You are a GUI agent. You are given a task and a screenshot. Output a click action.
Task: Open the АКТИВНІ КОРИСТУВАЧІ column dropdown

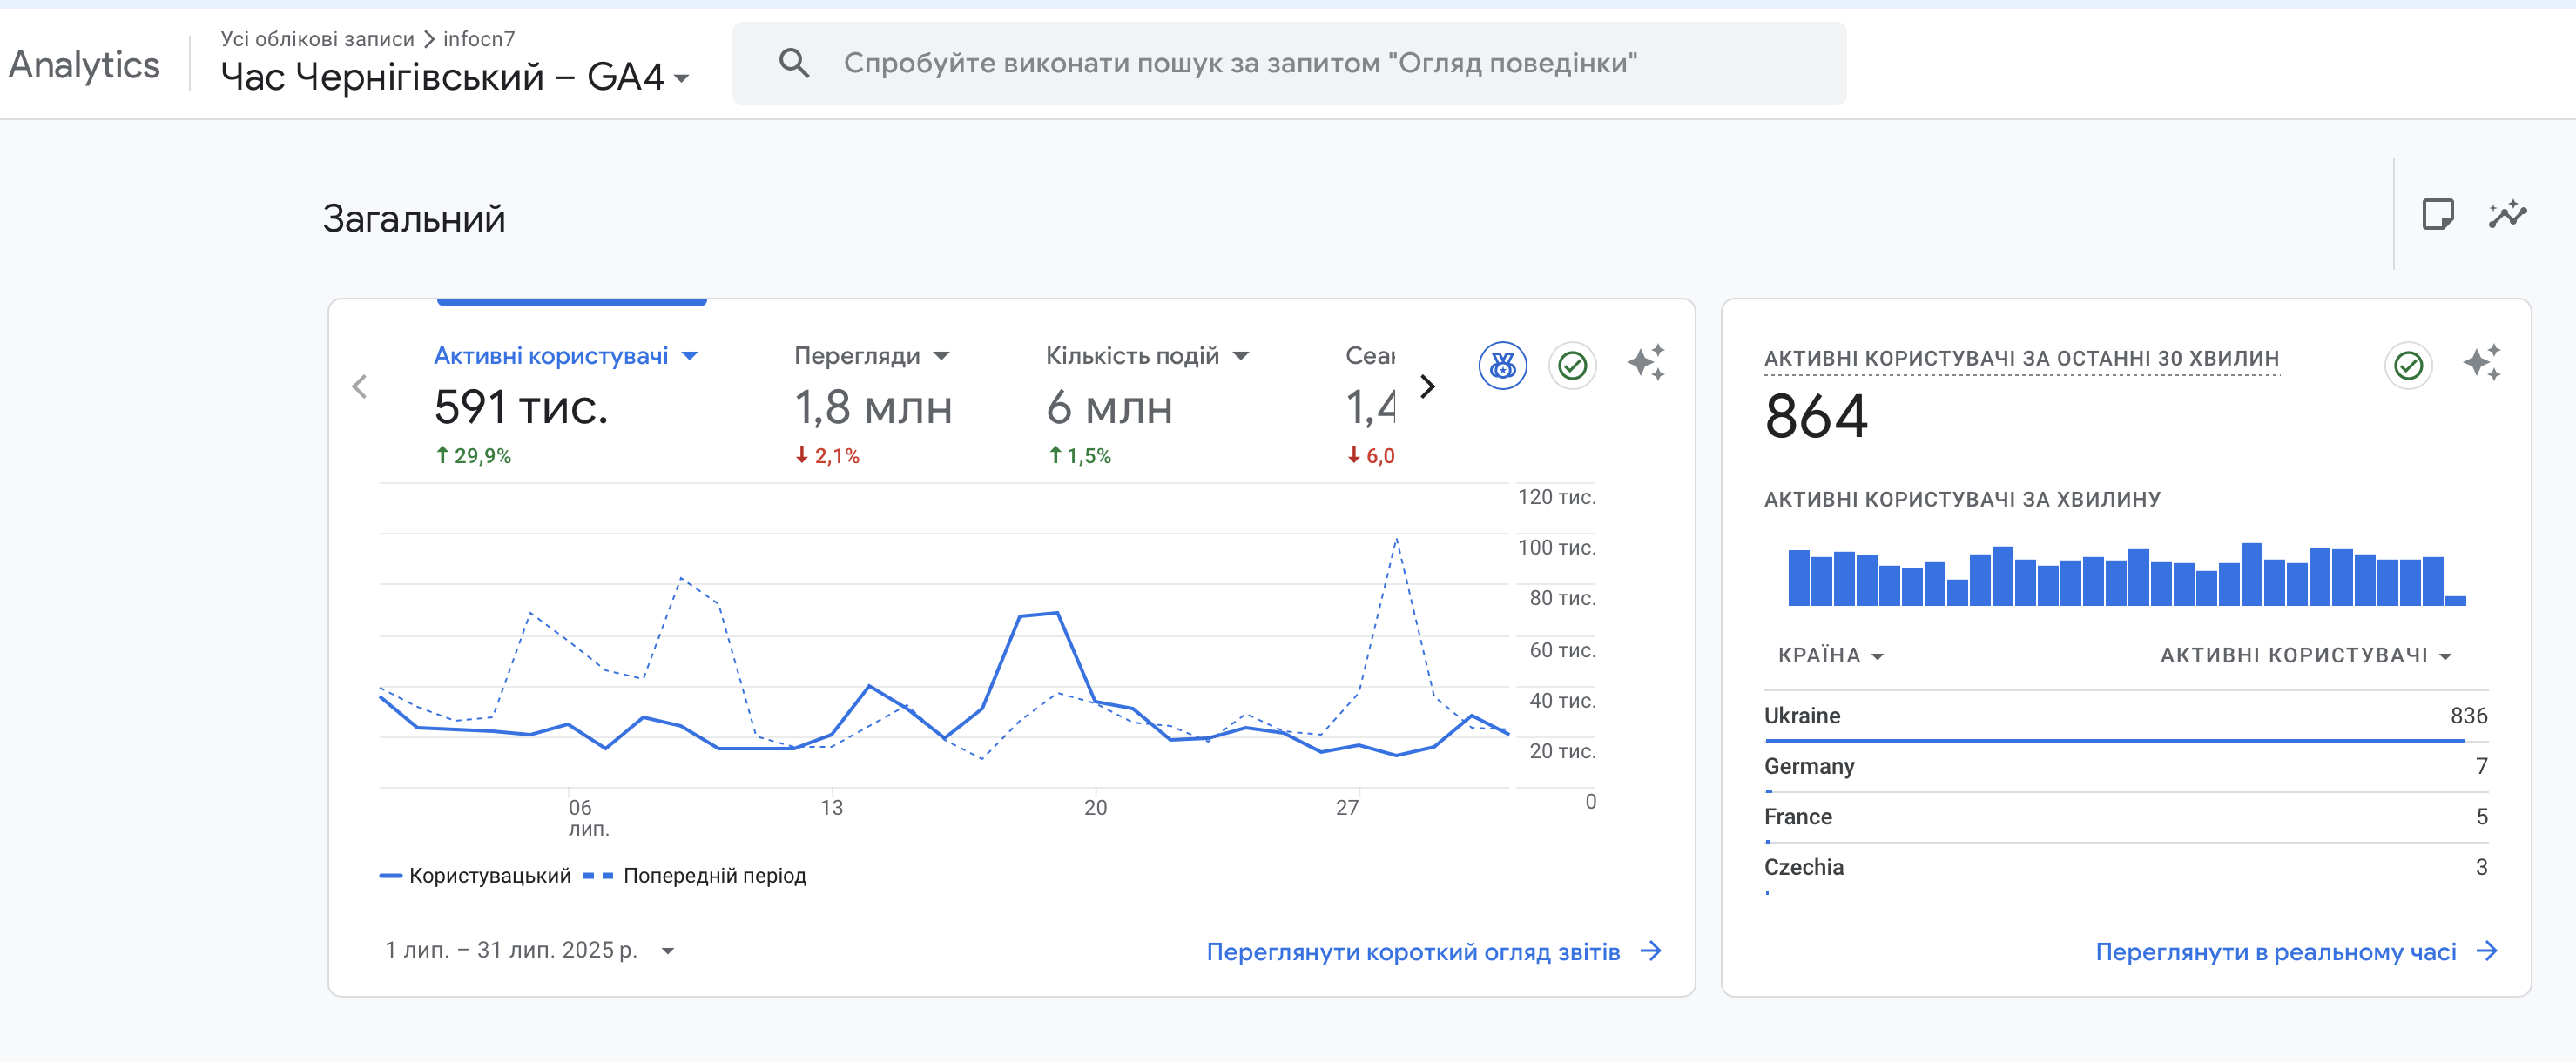click(x=2445, y=657)
